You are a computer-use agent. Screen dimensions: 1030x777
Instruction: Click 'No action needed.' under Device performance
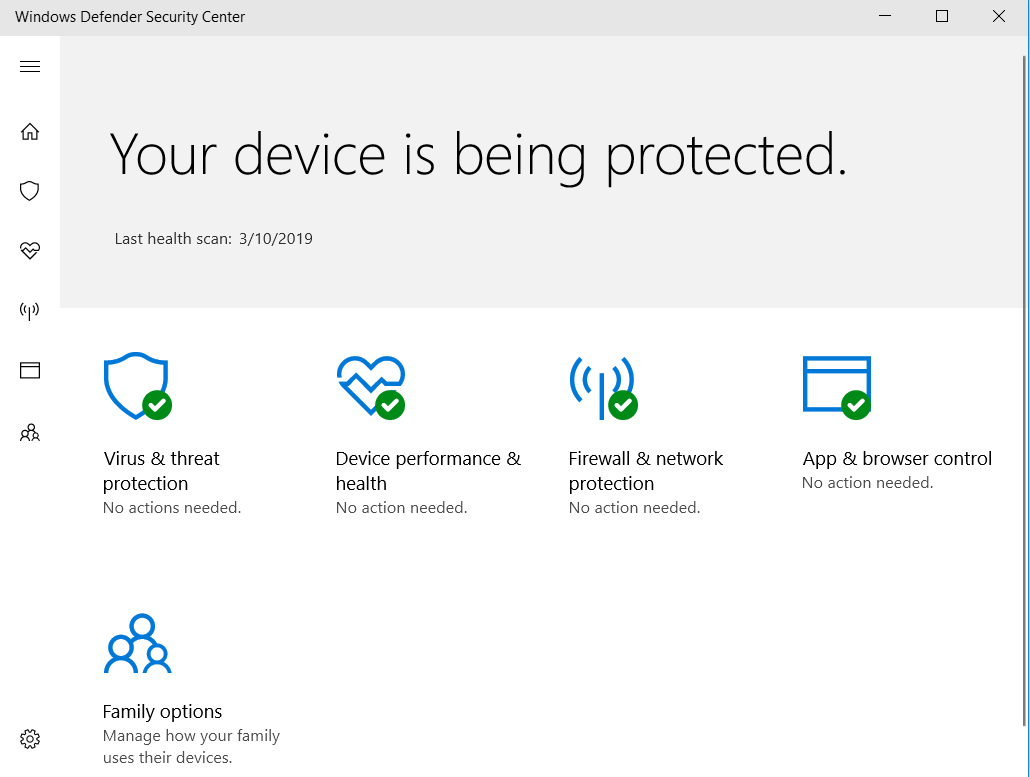pos(401,508)
